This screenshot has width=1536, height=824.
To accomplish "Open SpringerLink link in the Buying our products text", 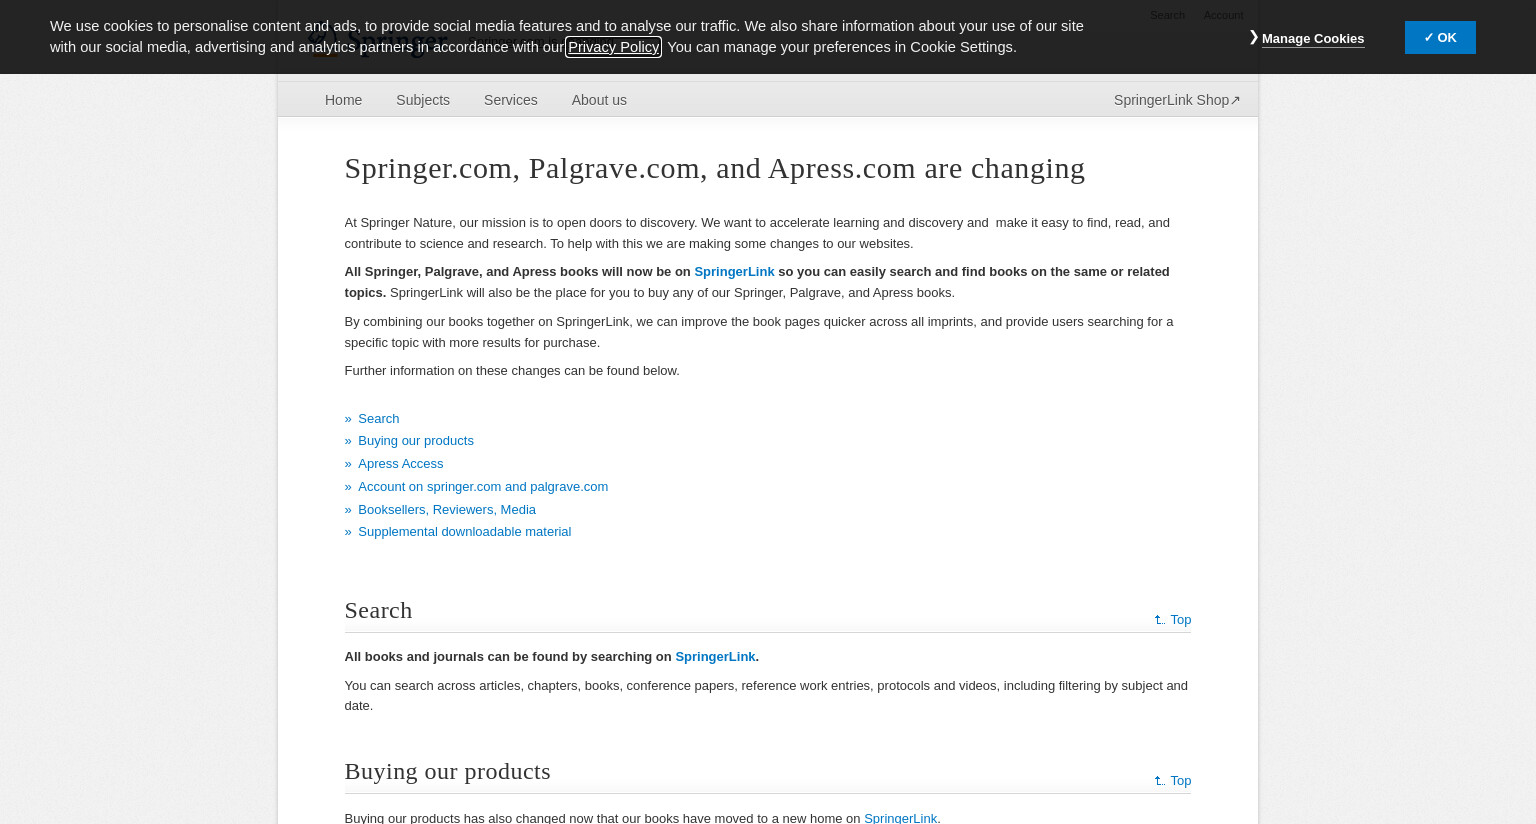I will (x=900, y=818).
